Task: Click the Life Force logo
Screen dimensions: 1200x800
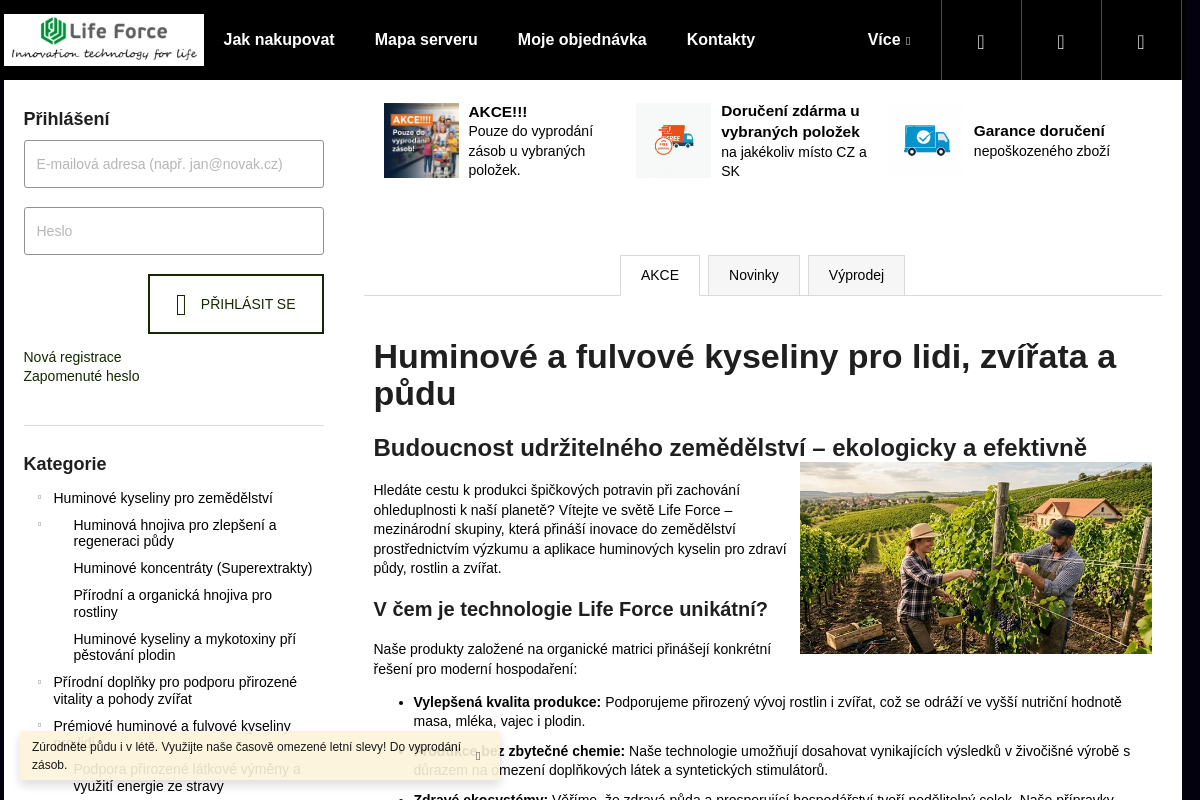Action: pyautogui.click(x=104, y=40)
